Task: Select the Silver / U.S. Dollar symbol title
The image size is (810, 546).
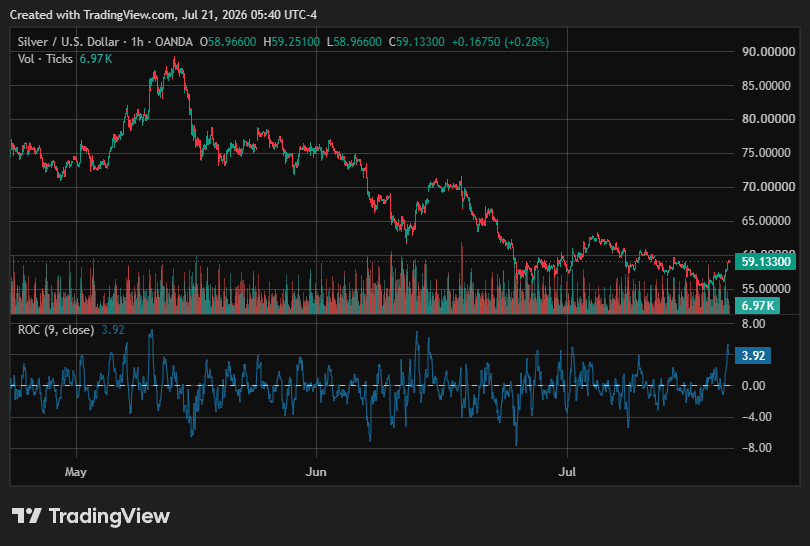Action: (69, 42)
